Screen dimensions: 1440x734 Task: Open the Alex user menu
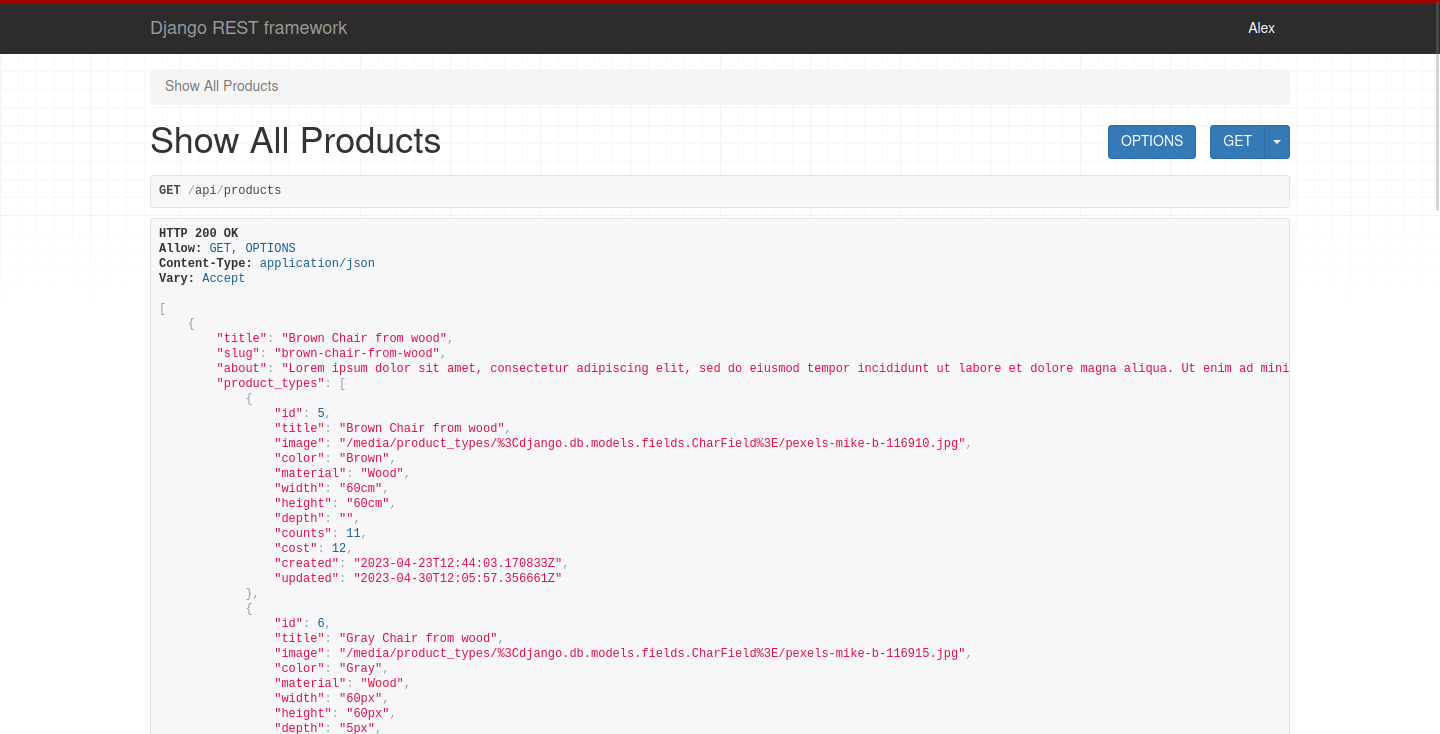(1261, 28)
